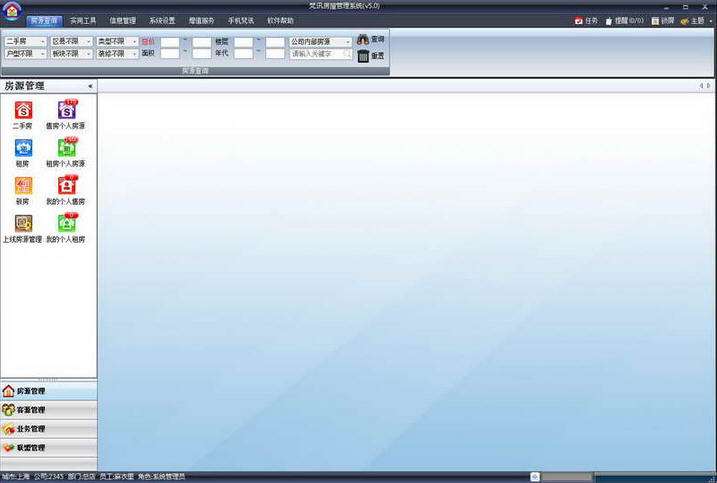Click the 售价 minimum price field
717x483 pixels.
[170, 42]
